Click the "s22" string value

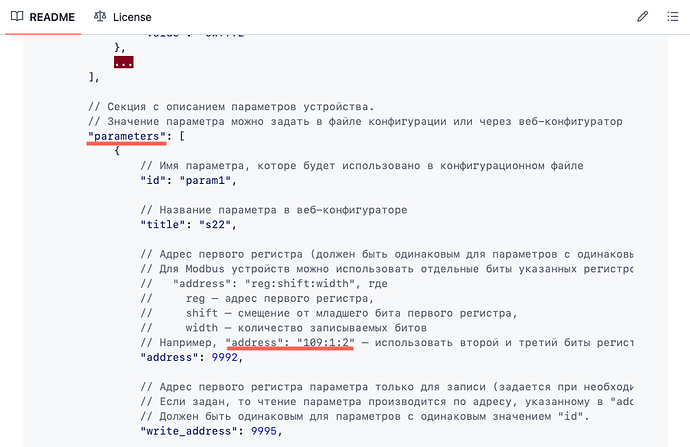[212, 224]
